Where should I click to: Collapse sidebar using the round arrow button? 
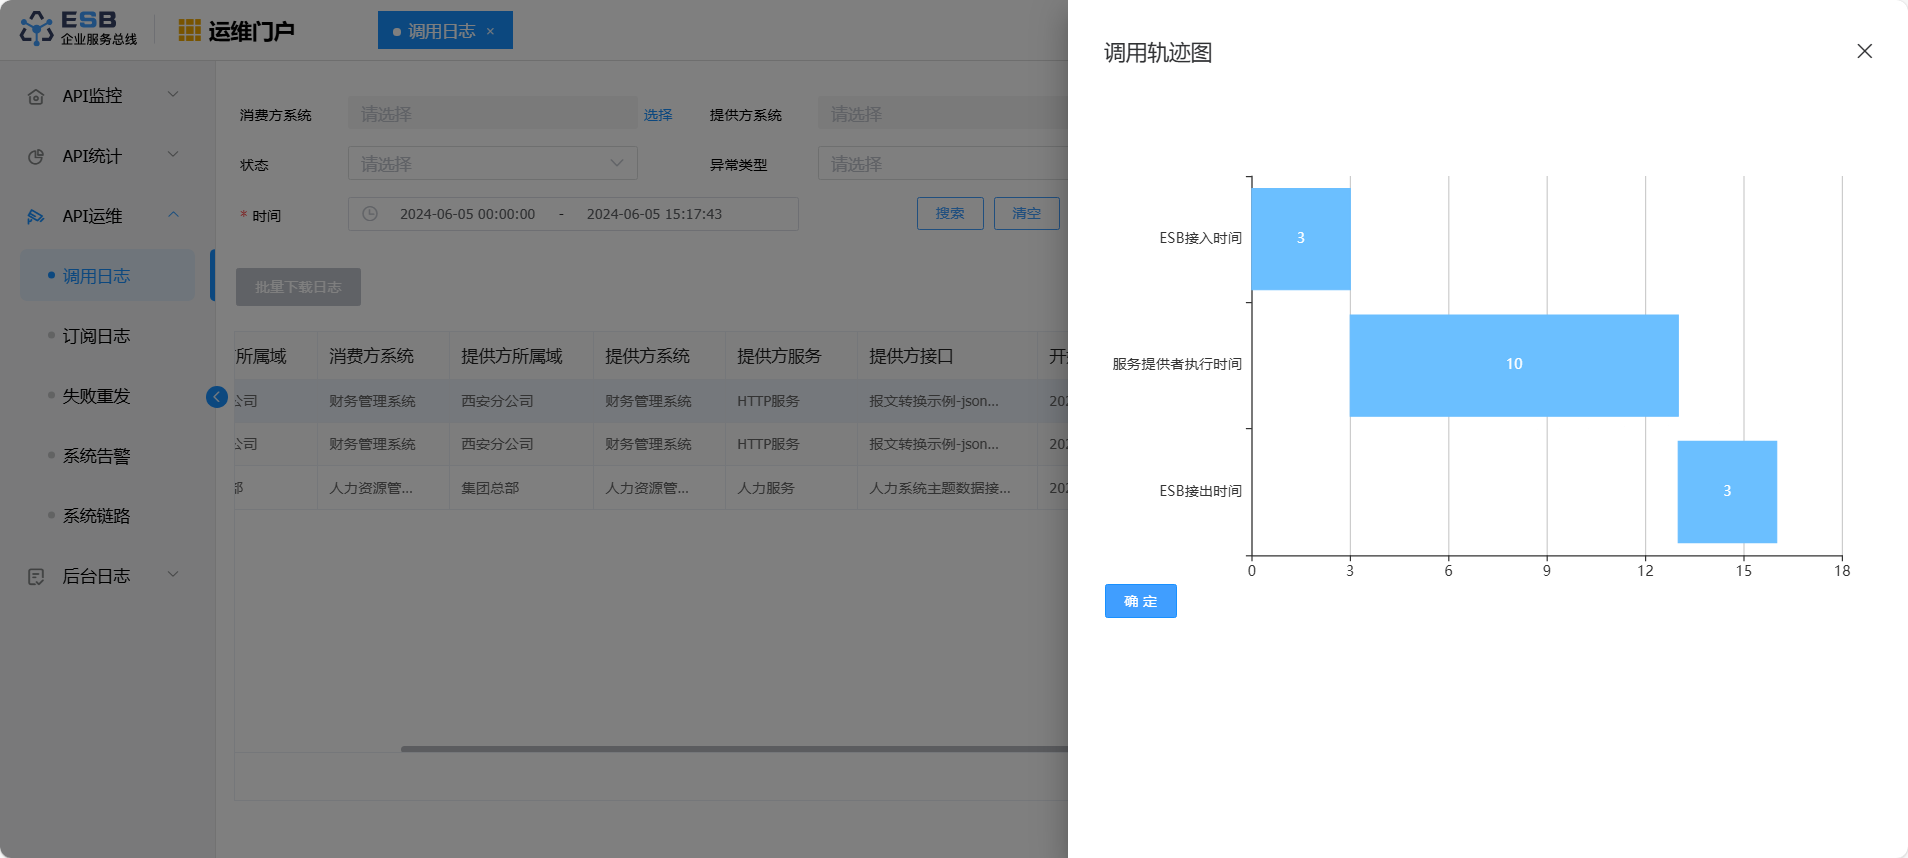tap(216, 397)
